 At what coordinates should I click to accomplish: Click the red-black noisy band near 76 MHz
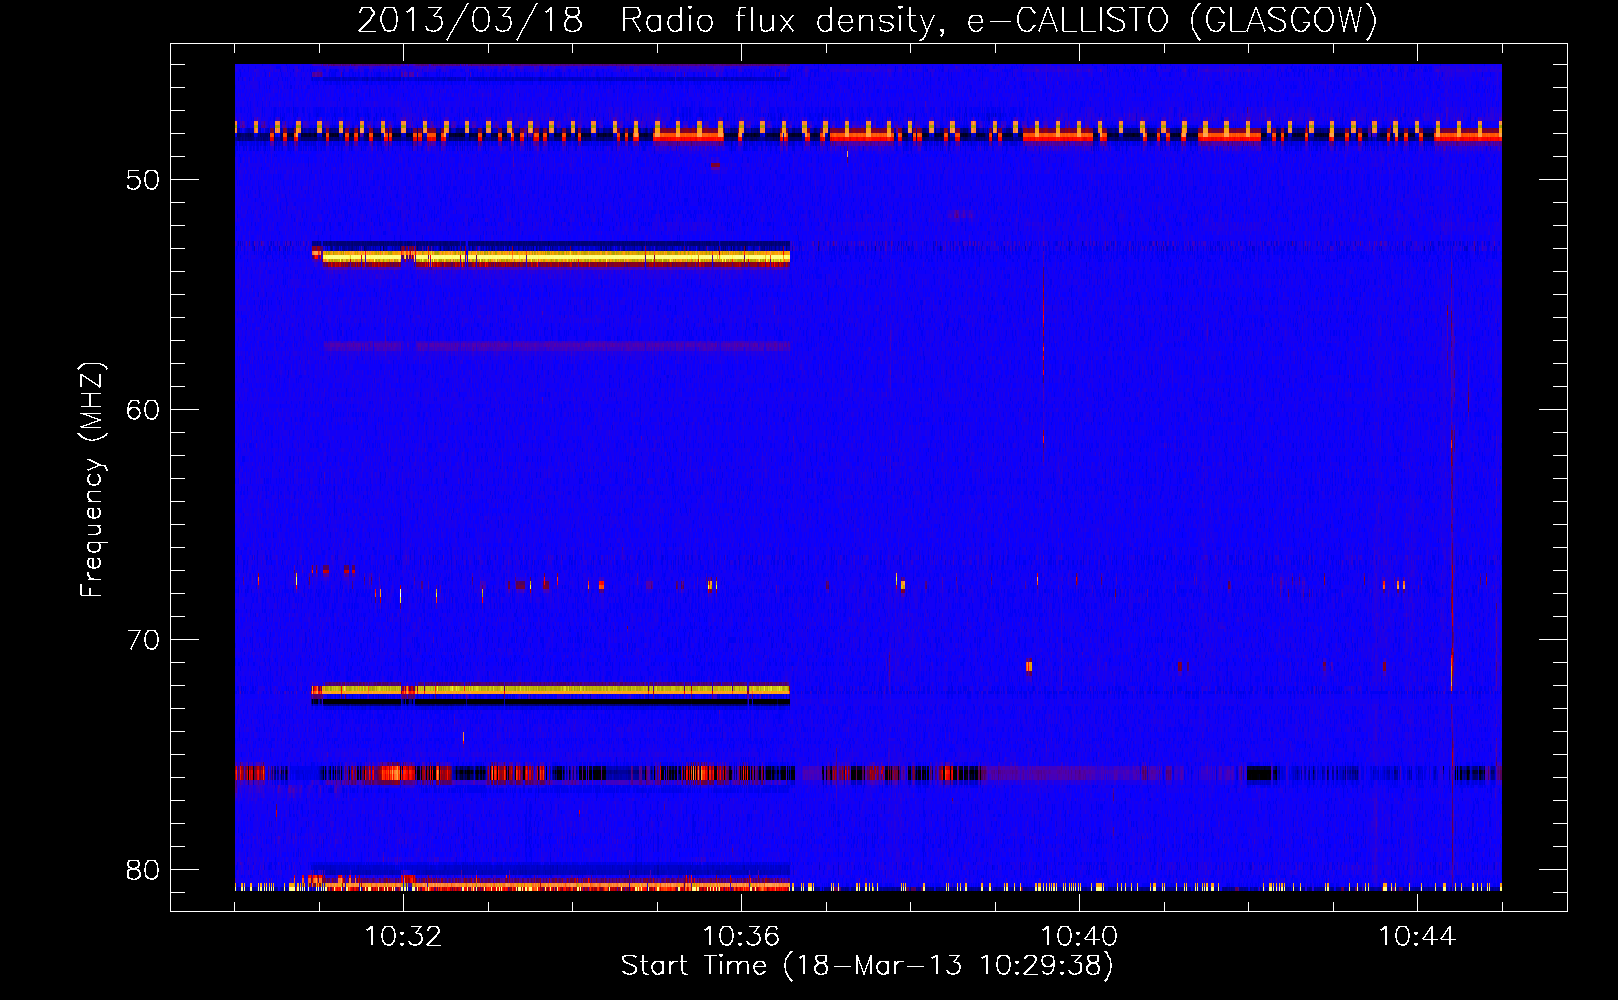tap(868, 772)
